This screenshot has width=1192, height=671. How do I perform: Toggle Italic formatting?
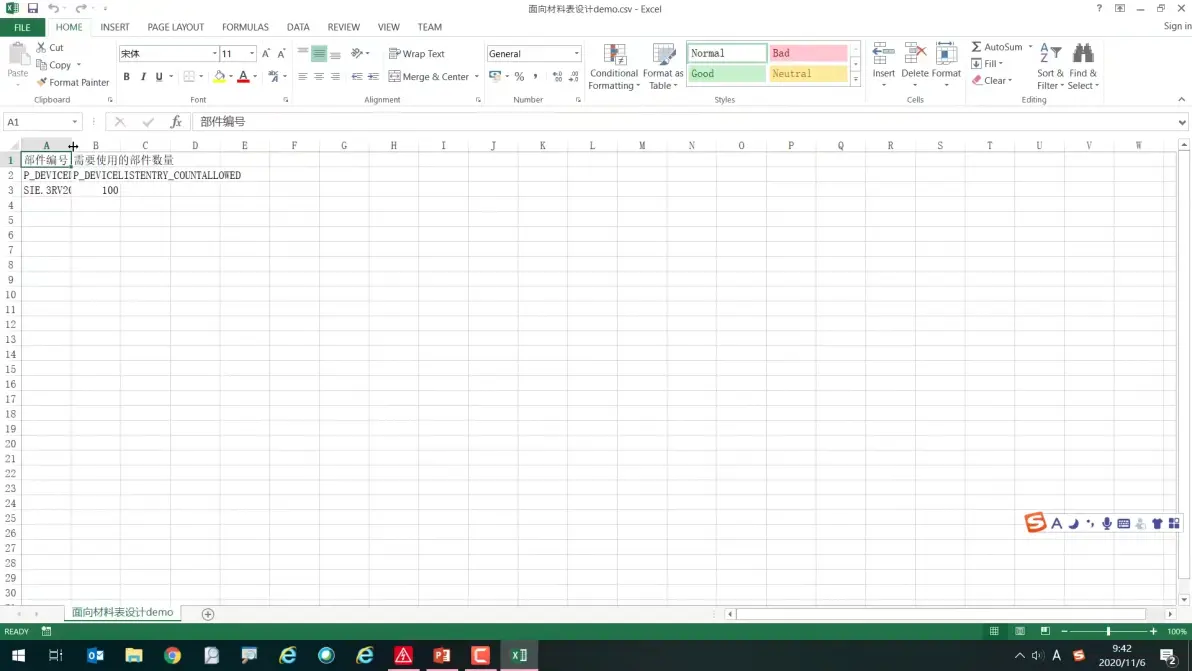click(143, 77)
